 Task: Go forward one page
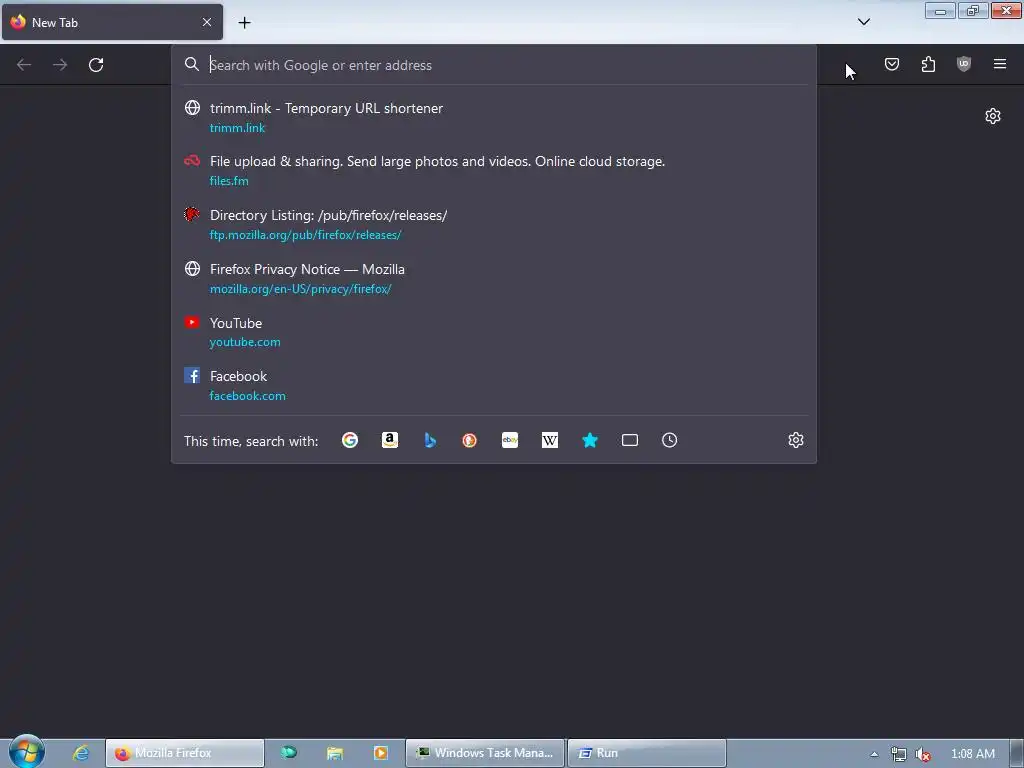(x=60, y=65)
